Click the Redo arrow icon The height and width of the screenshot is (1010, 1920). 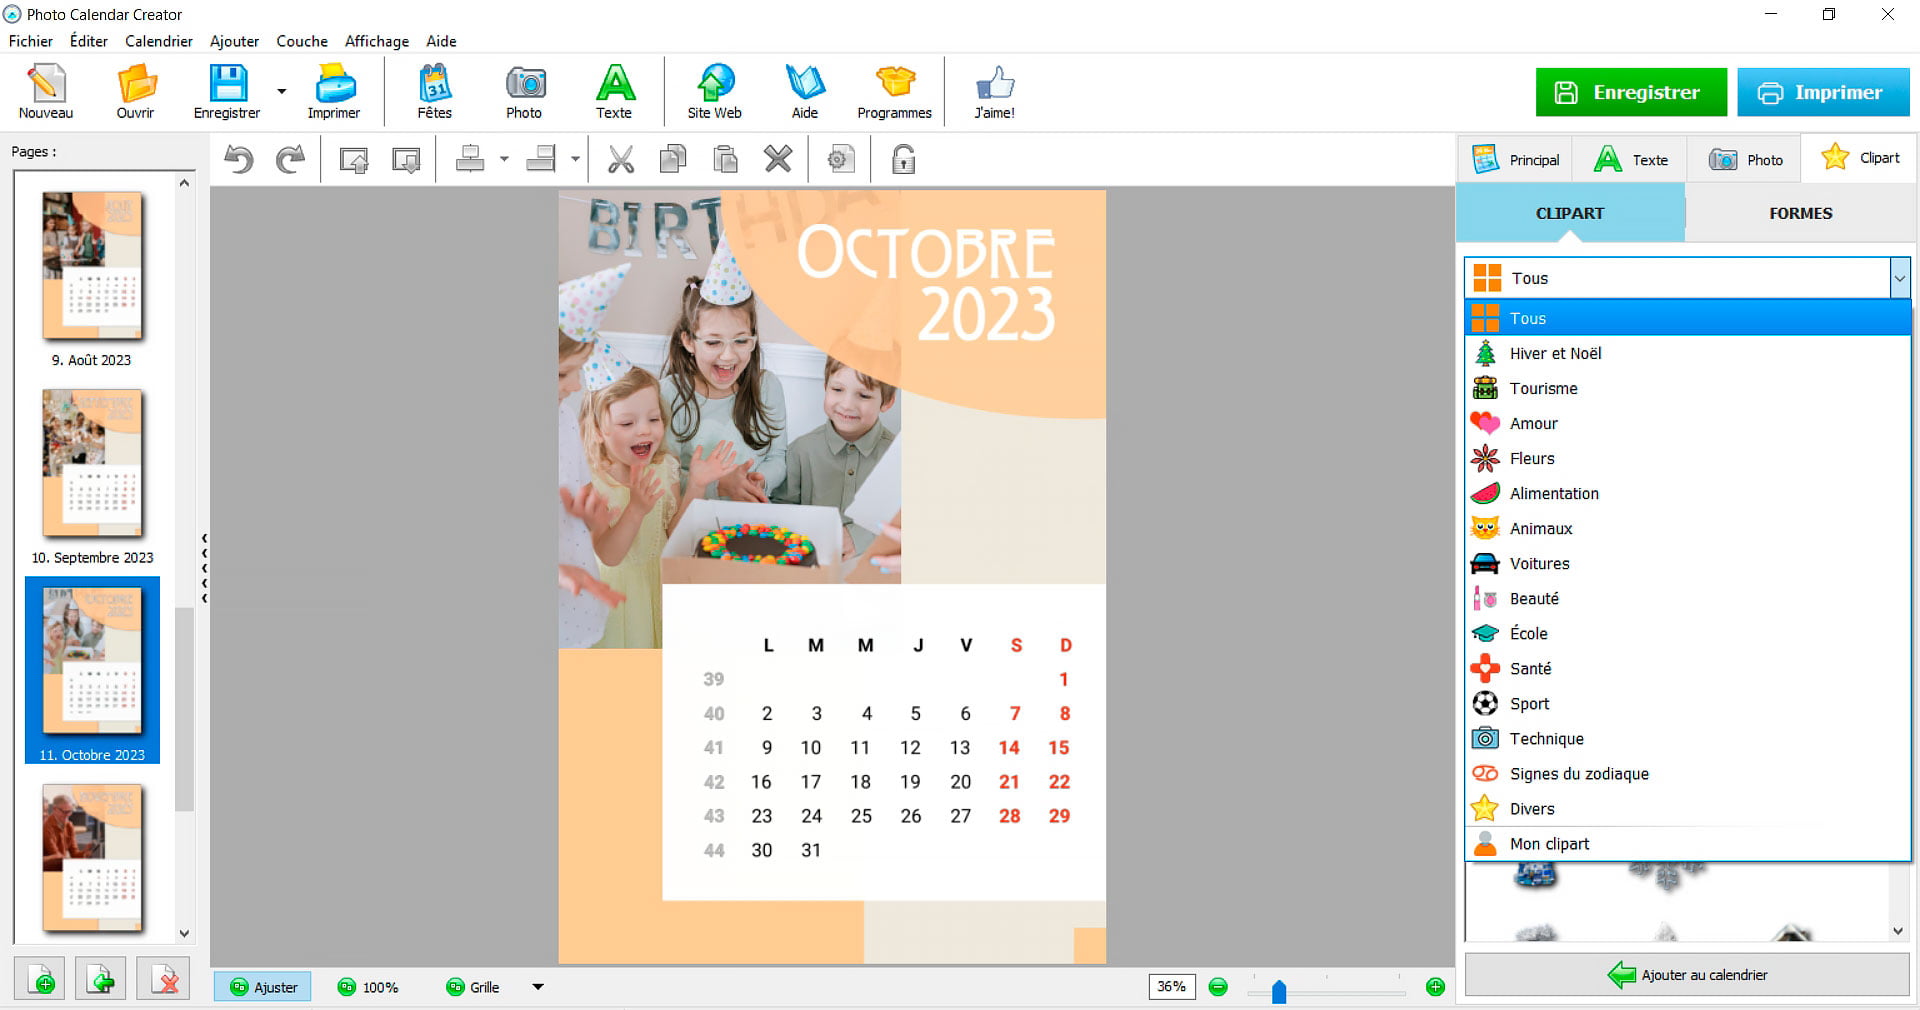(291, 159)
